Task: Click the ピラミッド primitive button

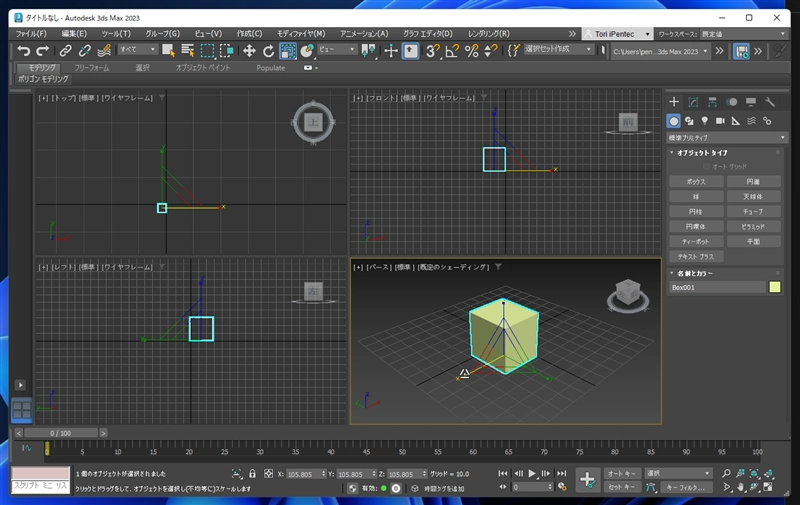Action: pos(754,226)
